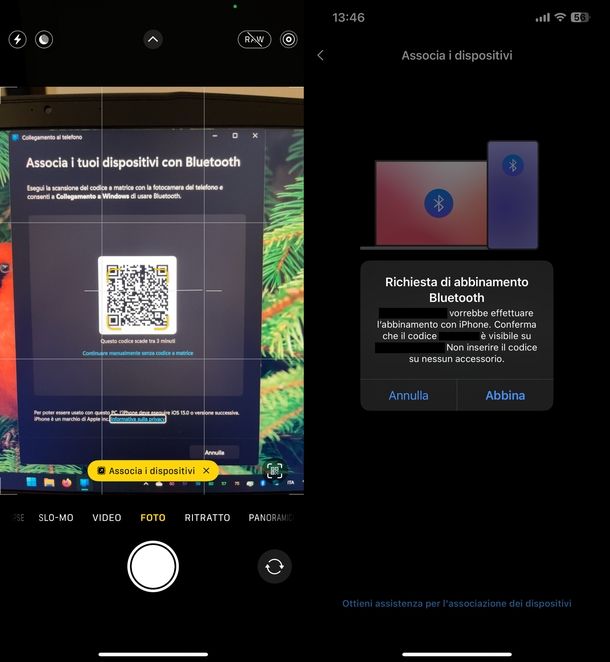The height and width of the screenshot is (662, 610).
Task: Toggle night mode moon icon
Action: [x=44, y=40]
